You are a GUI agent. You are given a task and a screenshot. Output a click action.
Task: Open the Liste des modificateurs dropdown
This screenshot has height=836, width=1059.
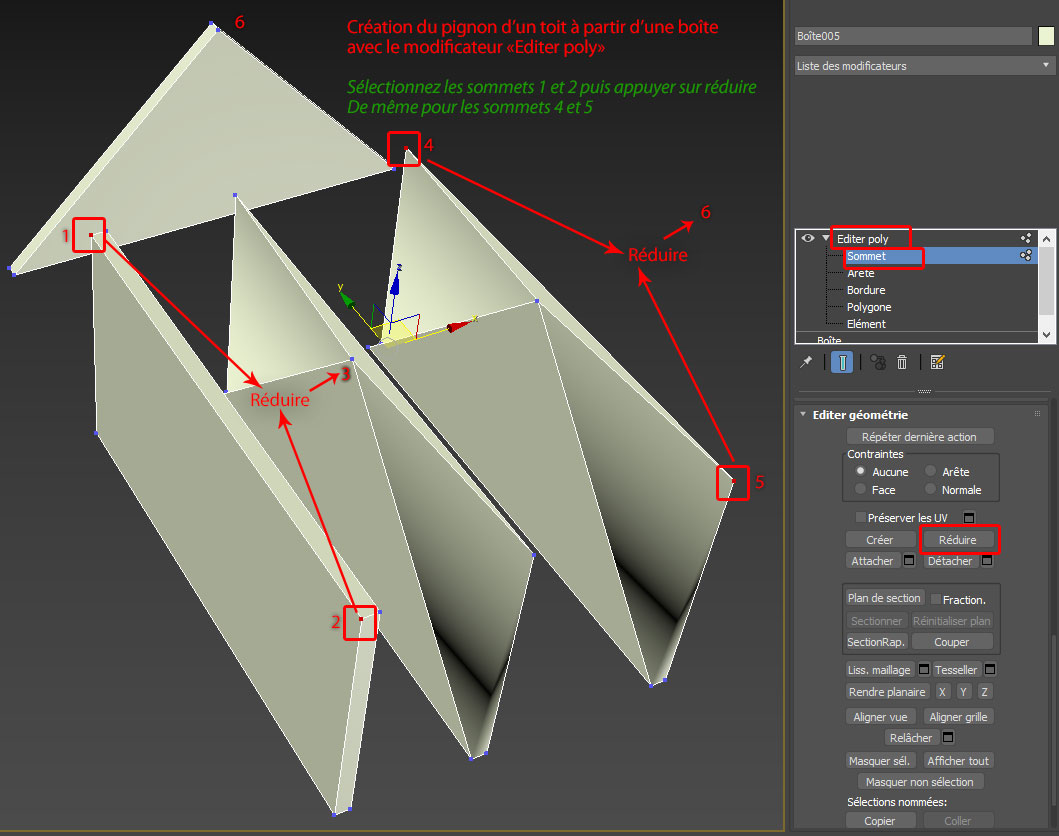pyautogui.click(x=924, y=66)
